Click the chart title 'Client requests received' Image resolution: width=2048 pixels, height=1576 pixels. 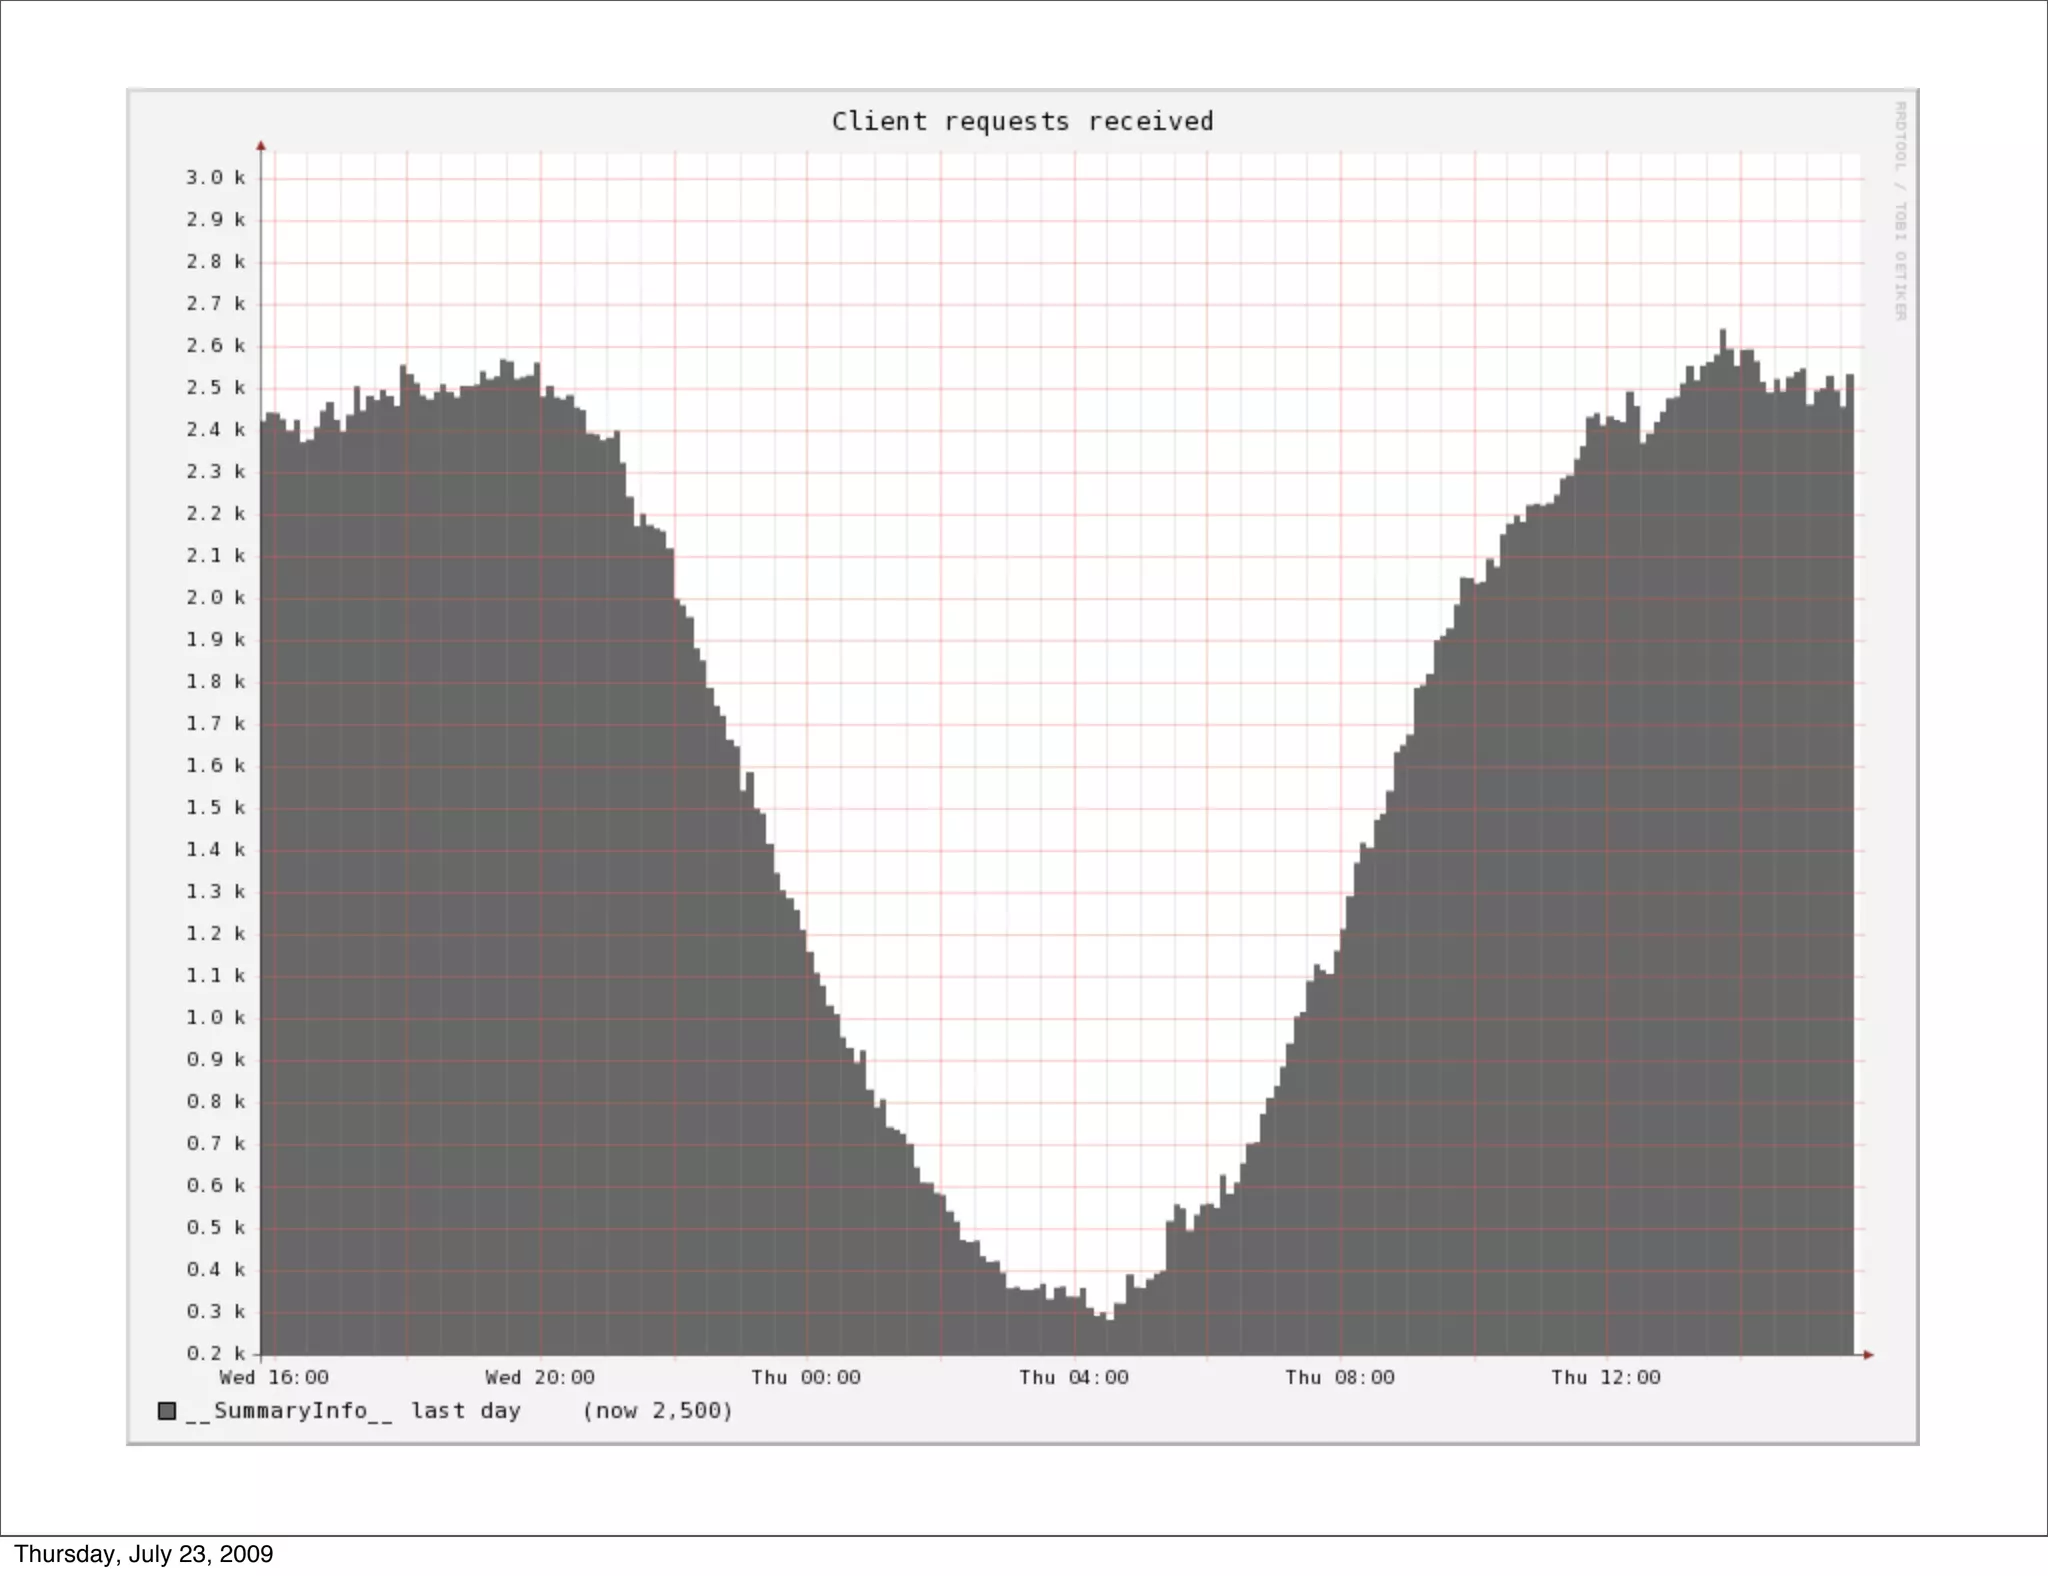(x=1022, y=121)
